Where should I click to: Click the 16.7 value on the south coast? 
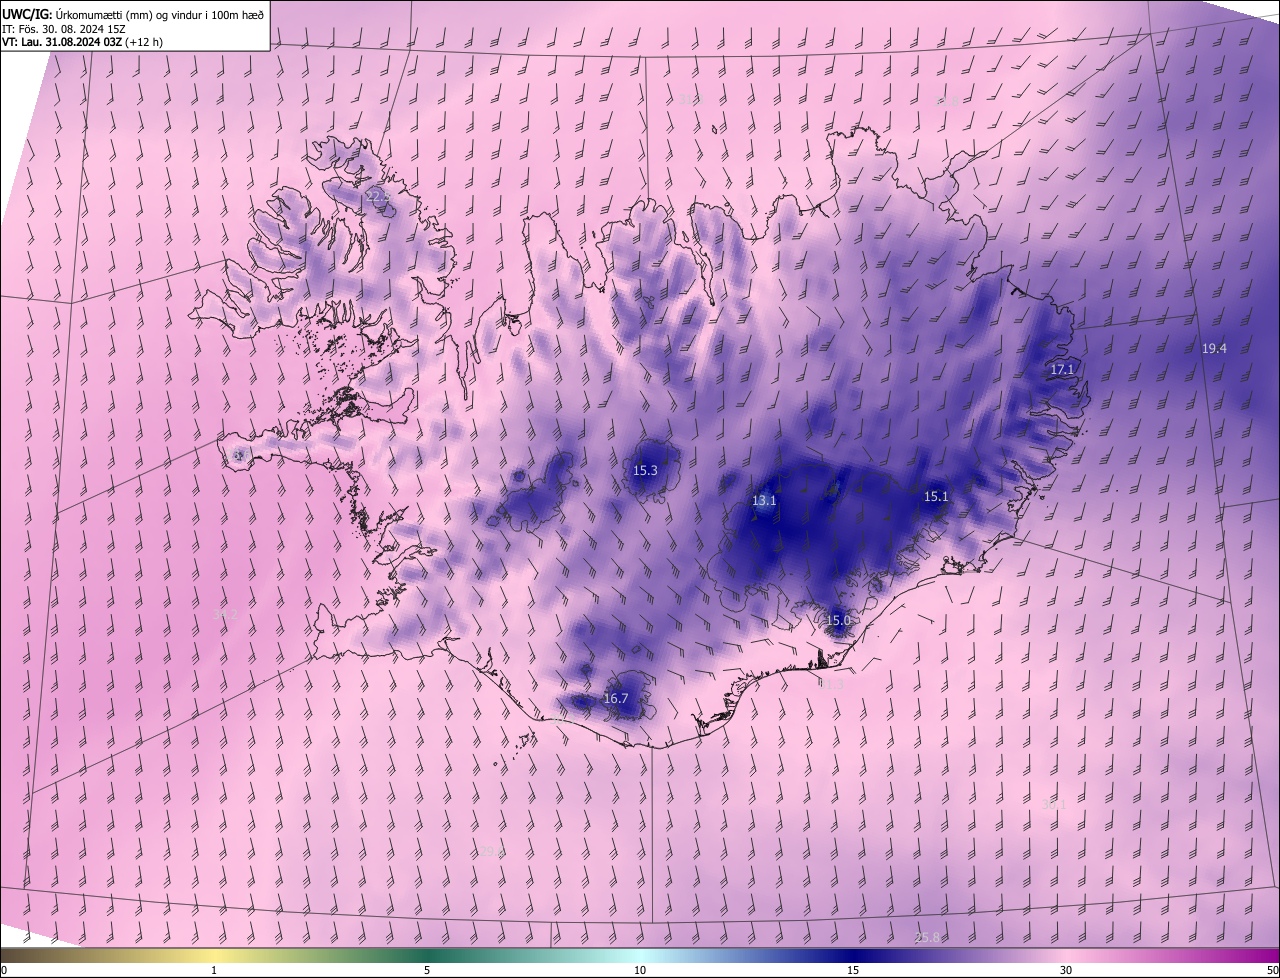(x=616, y=699)
